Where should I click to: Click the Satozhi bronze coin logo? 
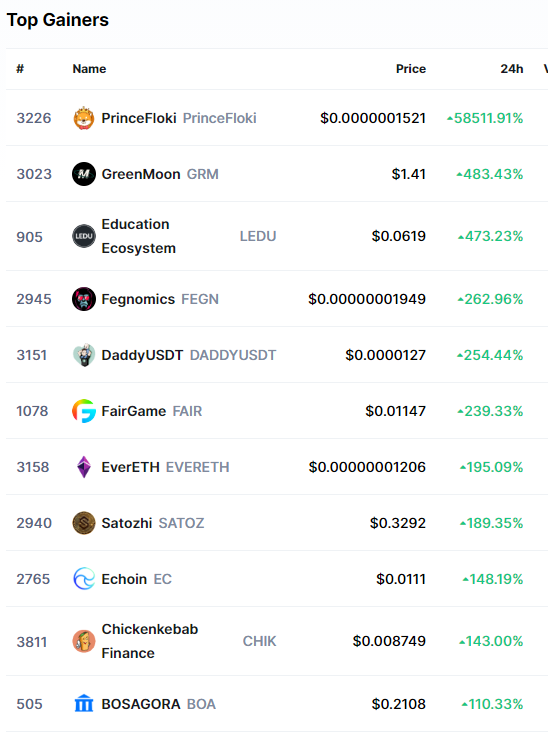coord(84,523)
